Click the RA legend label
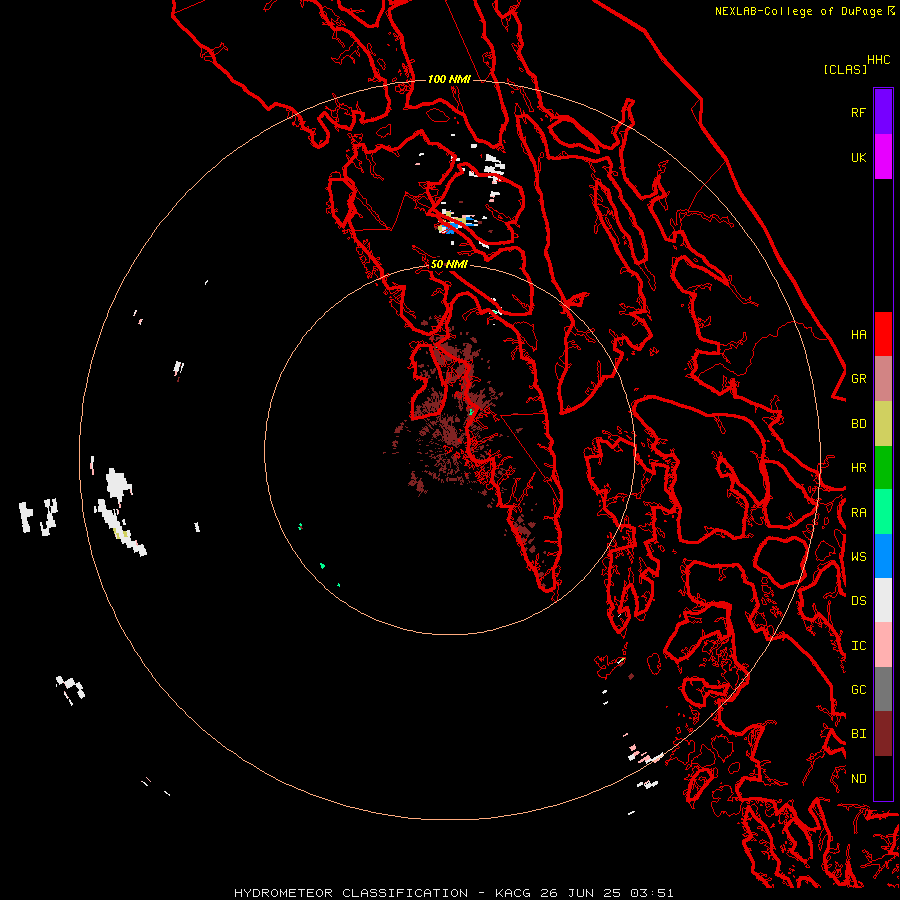This screenshot has height=900, width=900. (858, 513)
